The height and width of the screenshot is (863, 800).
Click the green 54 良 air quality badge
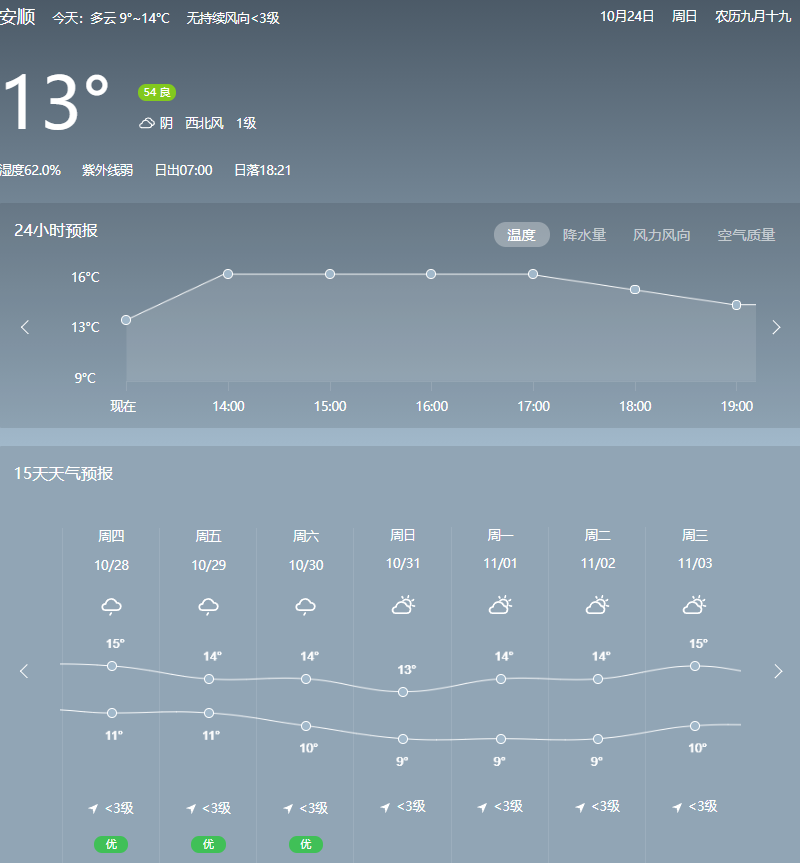(x=157, y=92)
